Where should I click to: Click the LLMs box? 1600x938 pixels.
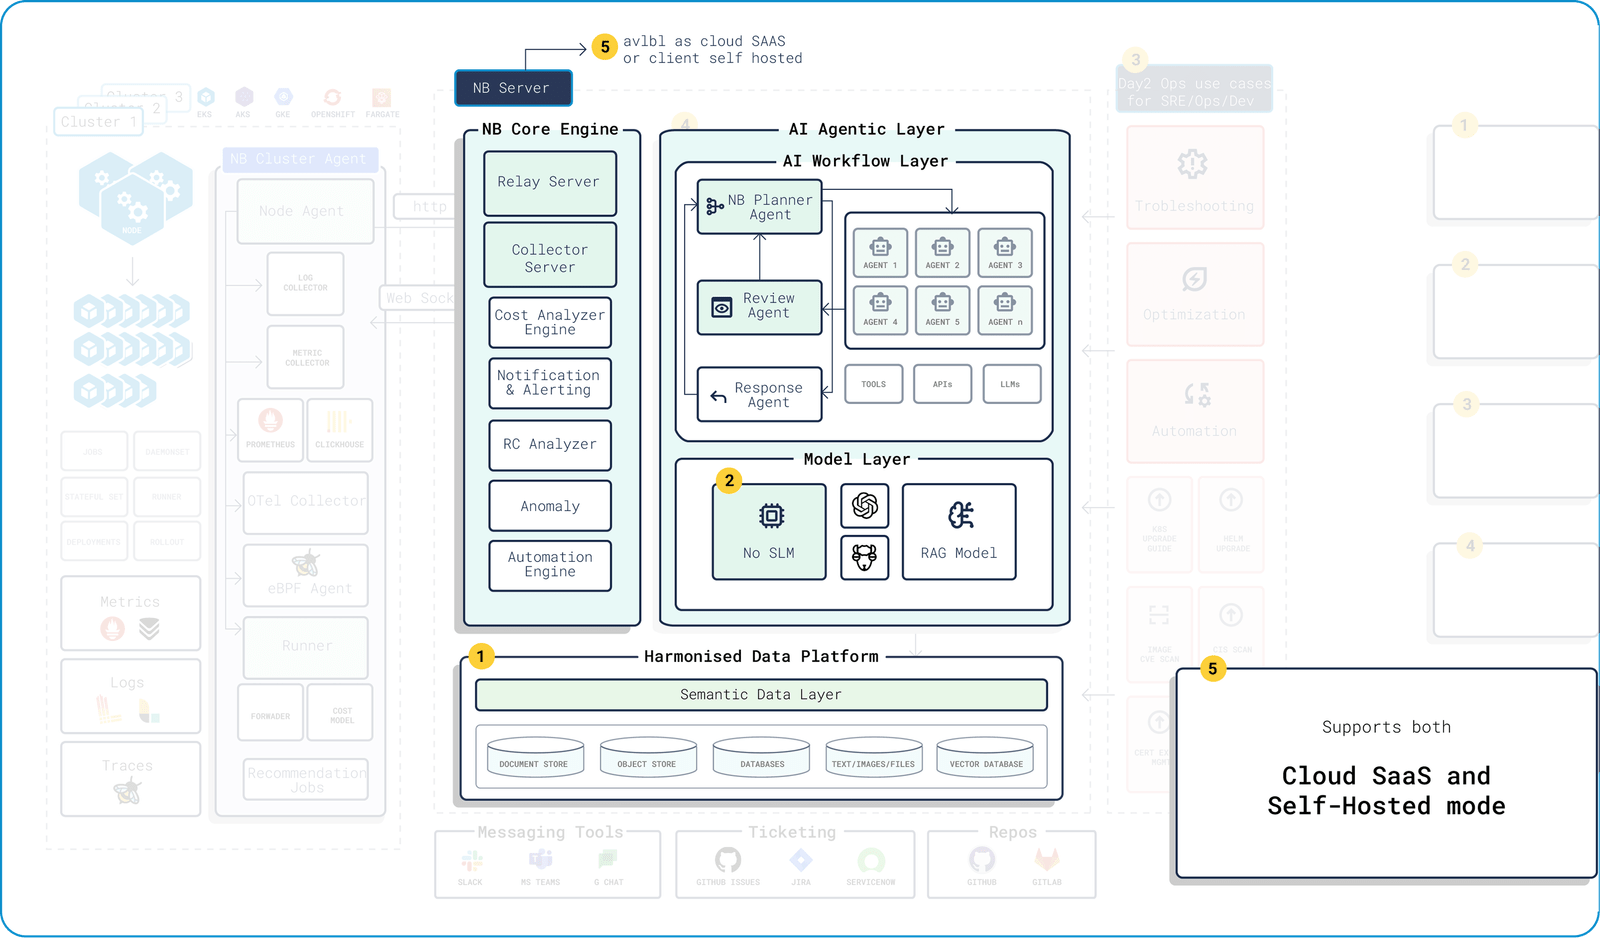1012,384
